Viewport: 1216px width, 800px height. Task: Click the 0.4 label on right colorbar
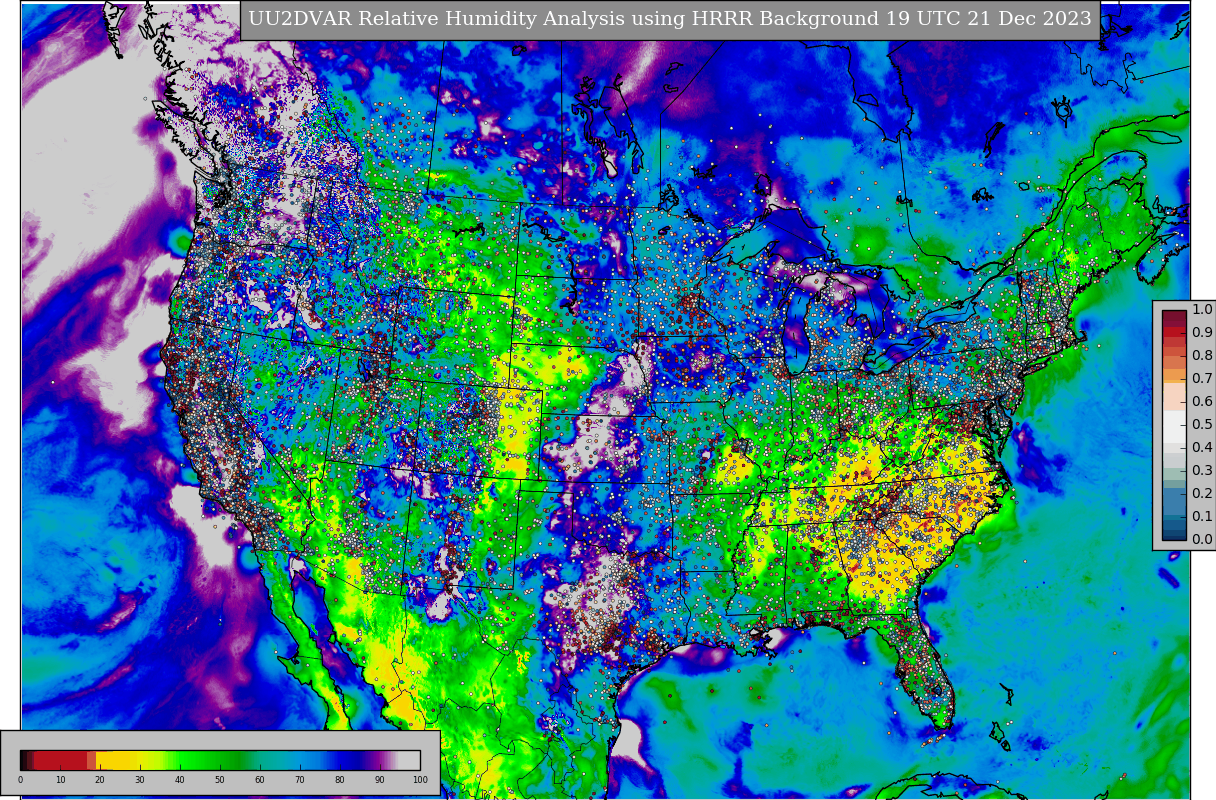(1202, 448)
